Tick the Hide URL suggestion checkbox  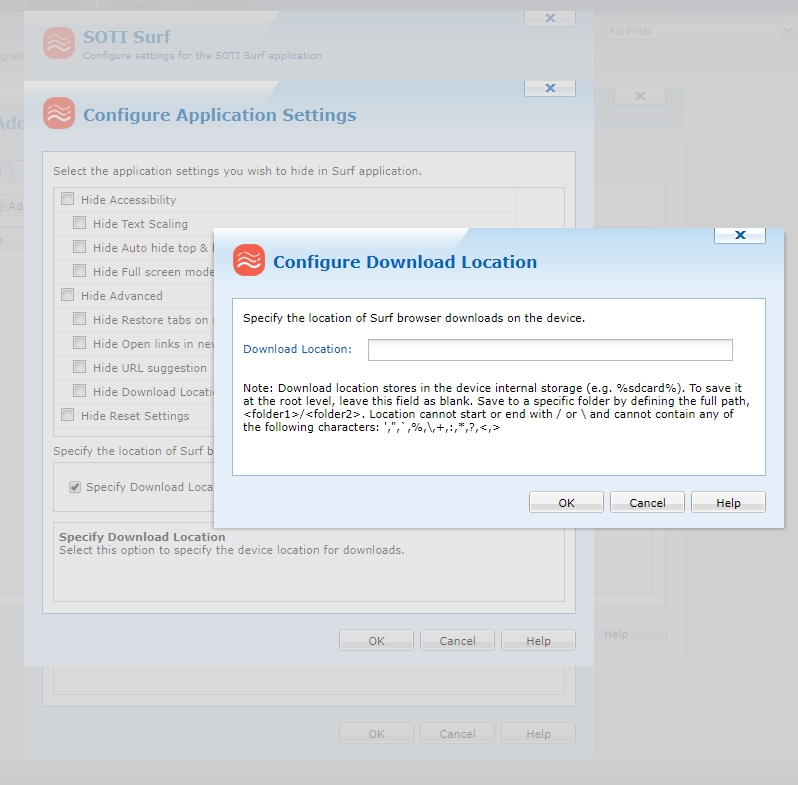(79, 366)
